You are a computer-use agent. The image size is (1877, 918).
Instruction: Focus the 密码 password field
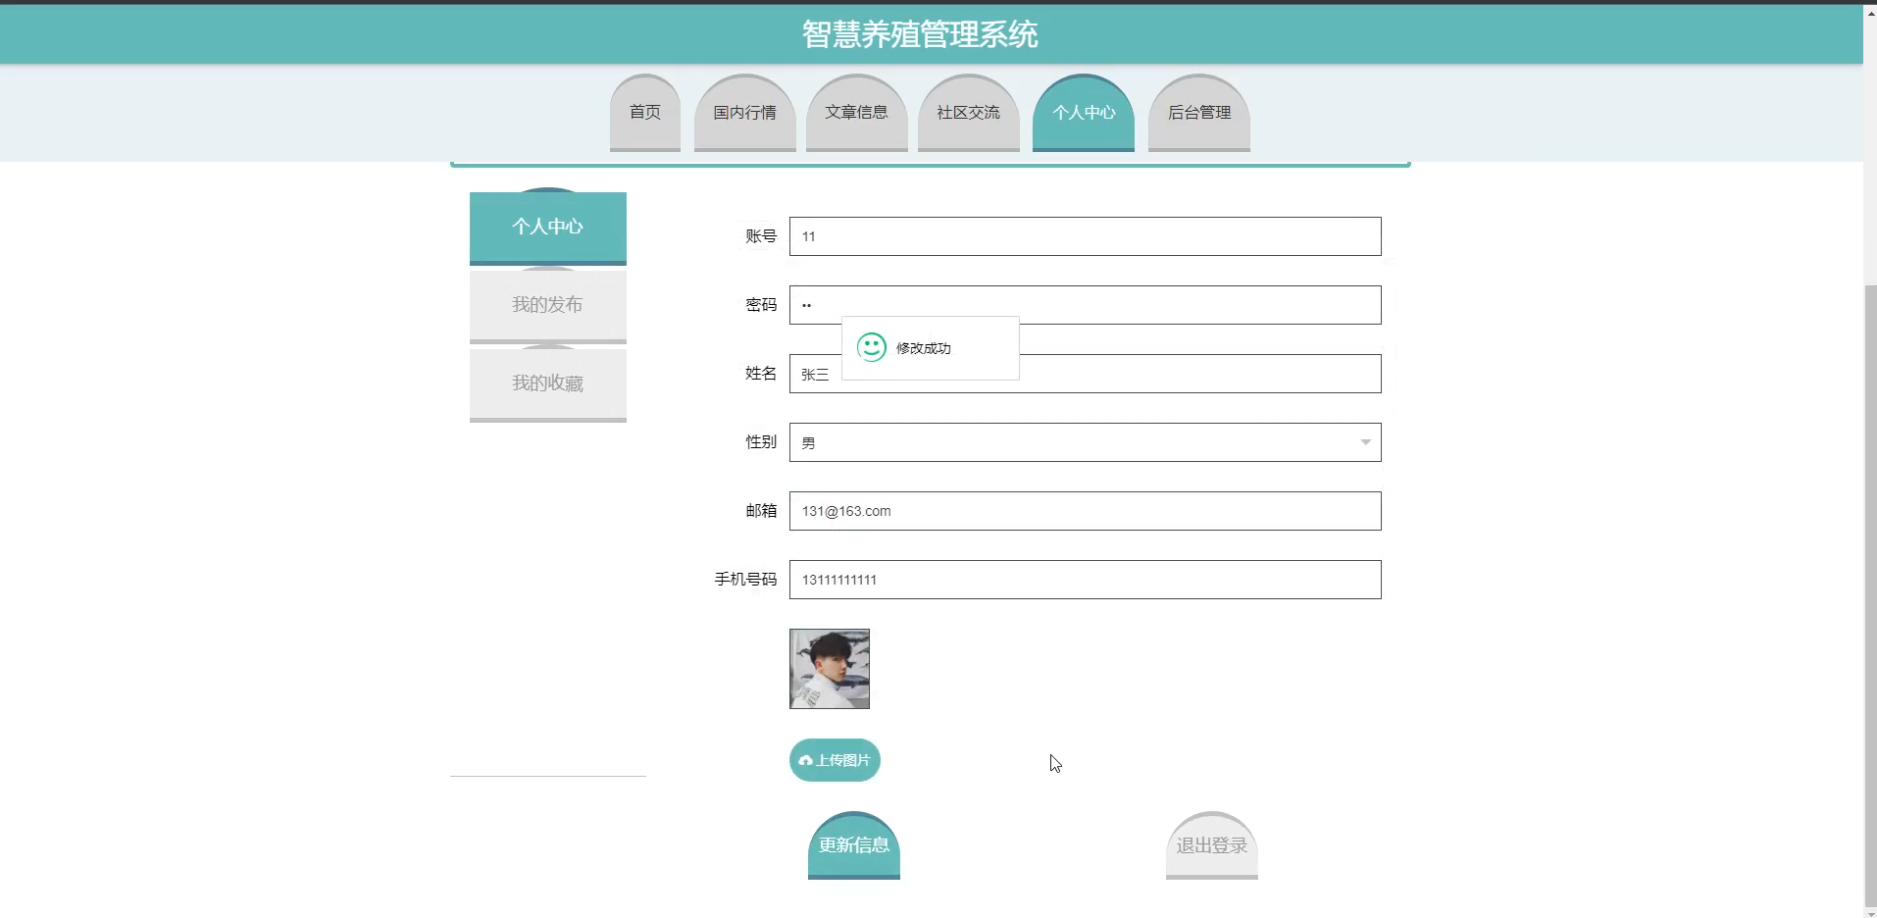click(1085, 305)
